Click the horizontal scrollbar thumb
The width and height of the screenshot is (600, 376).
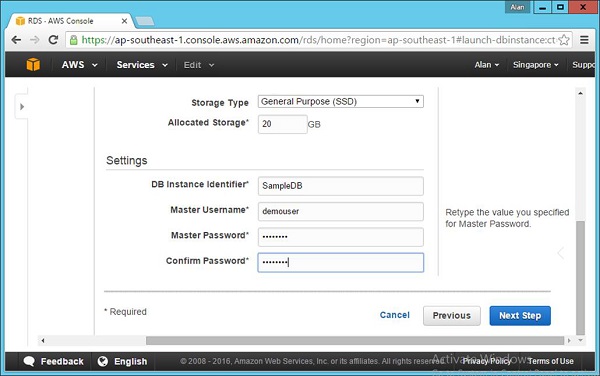pos(355,340)
